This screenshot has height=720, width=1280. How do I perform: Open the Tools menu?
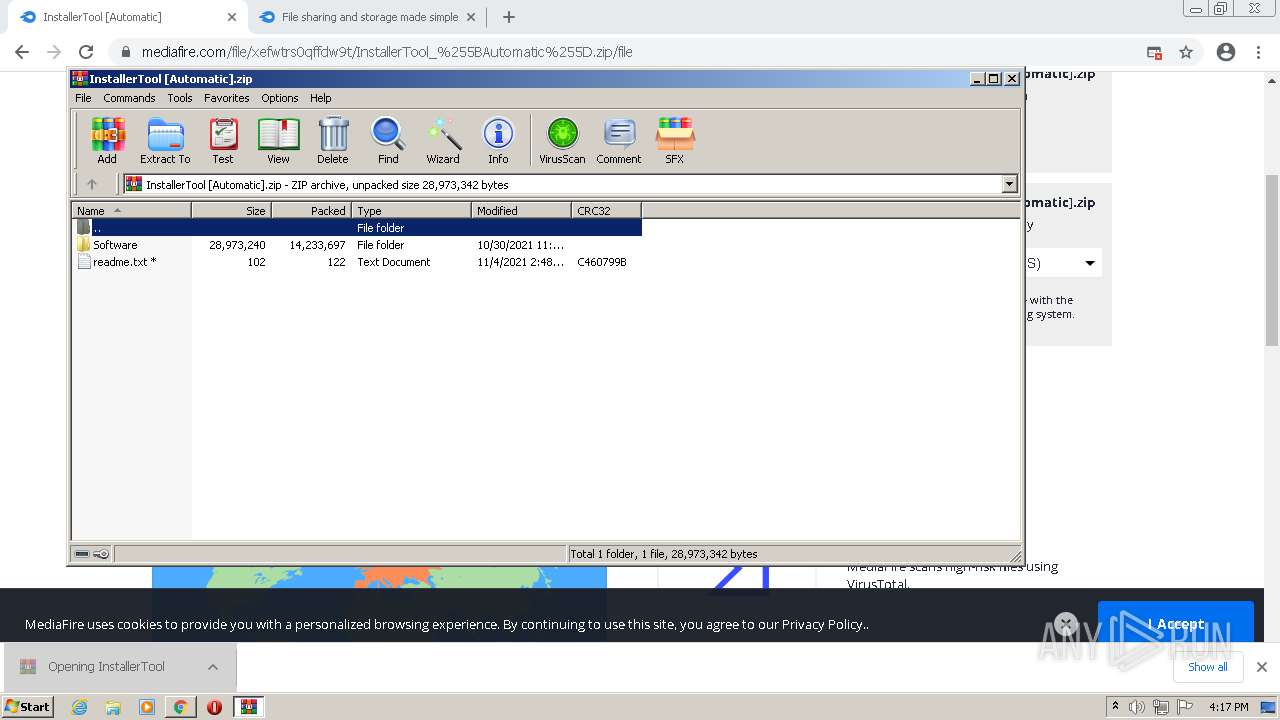pyautogui.click(x=180, y=98)
